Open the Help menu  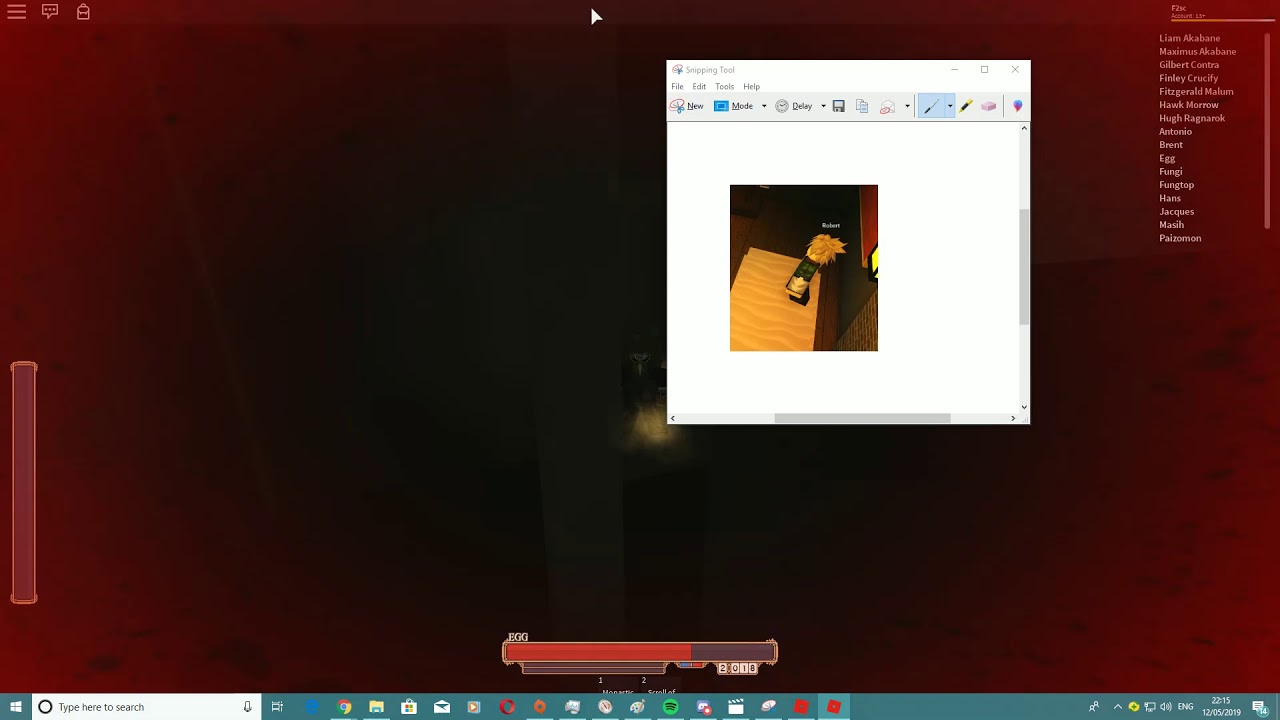point(751,87)
